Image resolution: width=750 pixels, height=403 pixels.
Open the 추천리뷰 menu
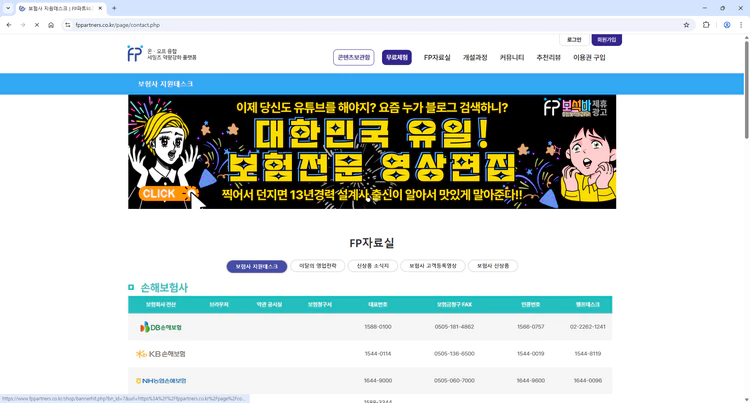549,57
